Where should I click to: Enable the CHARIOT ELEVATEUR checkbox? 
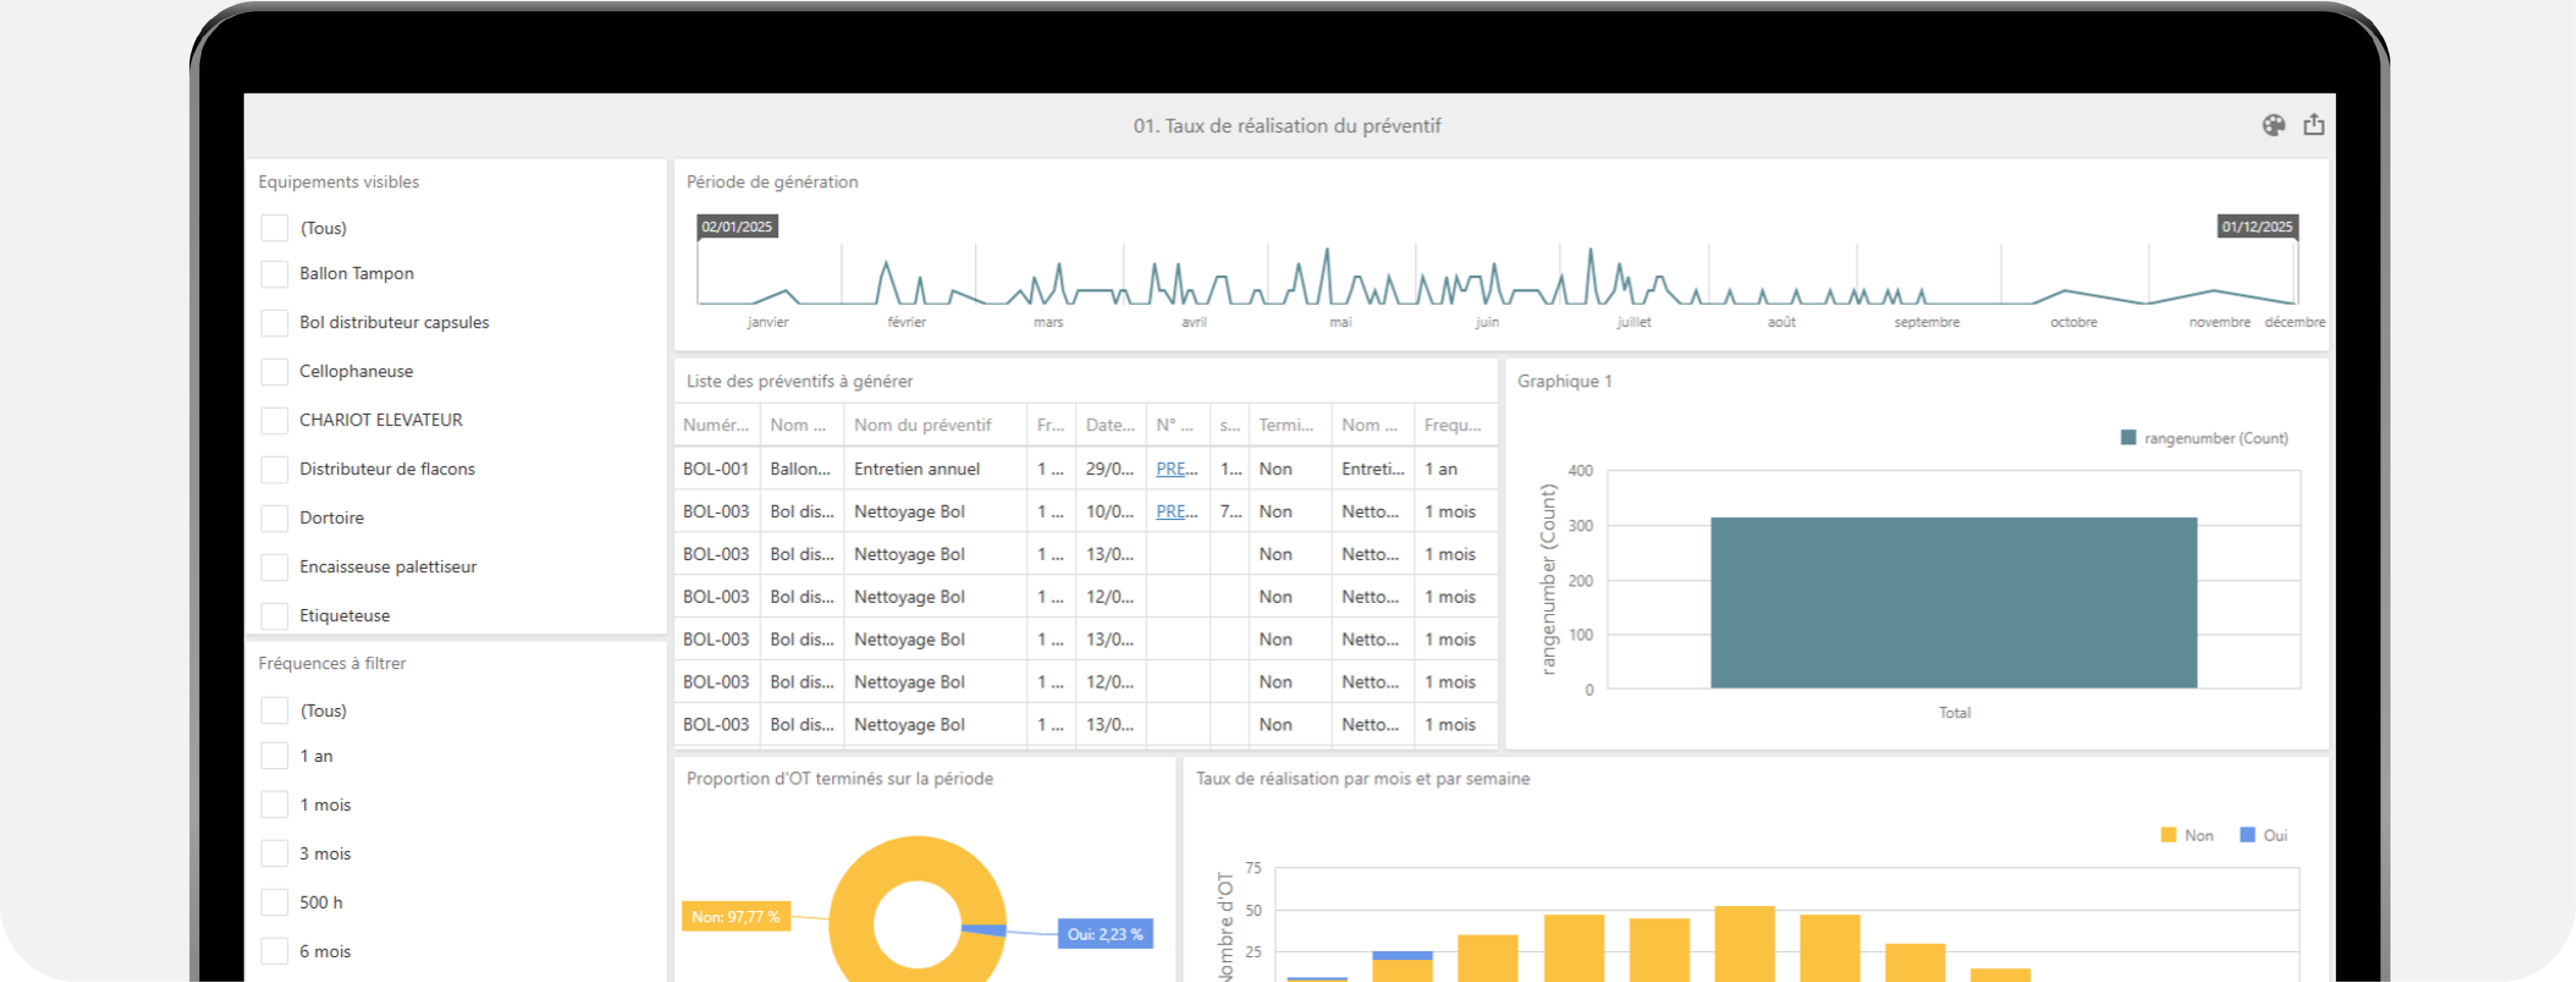point(274,420)
